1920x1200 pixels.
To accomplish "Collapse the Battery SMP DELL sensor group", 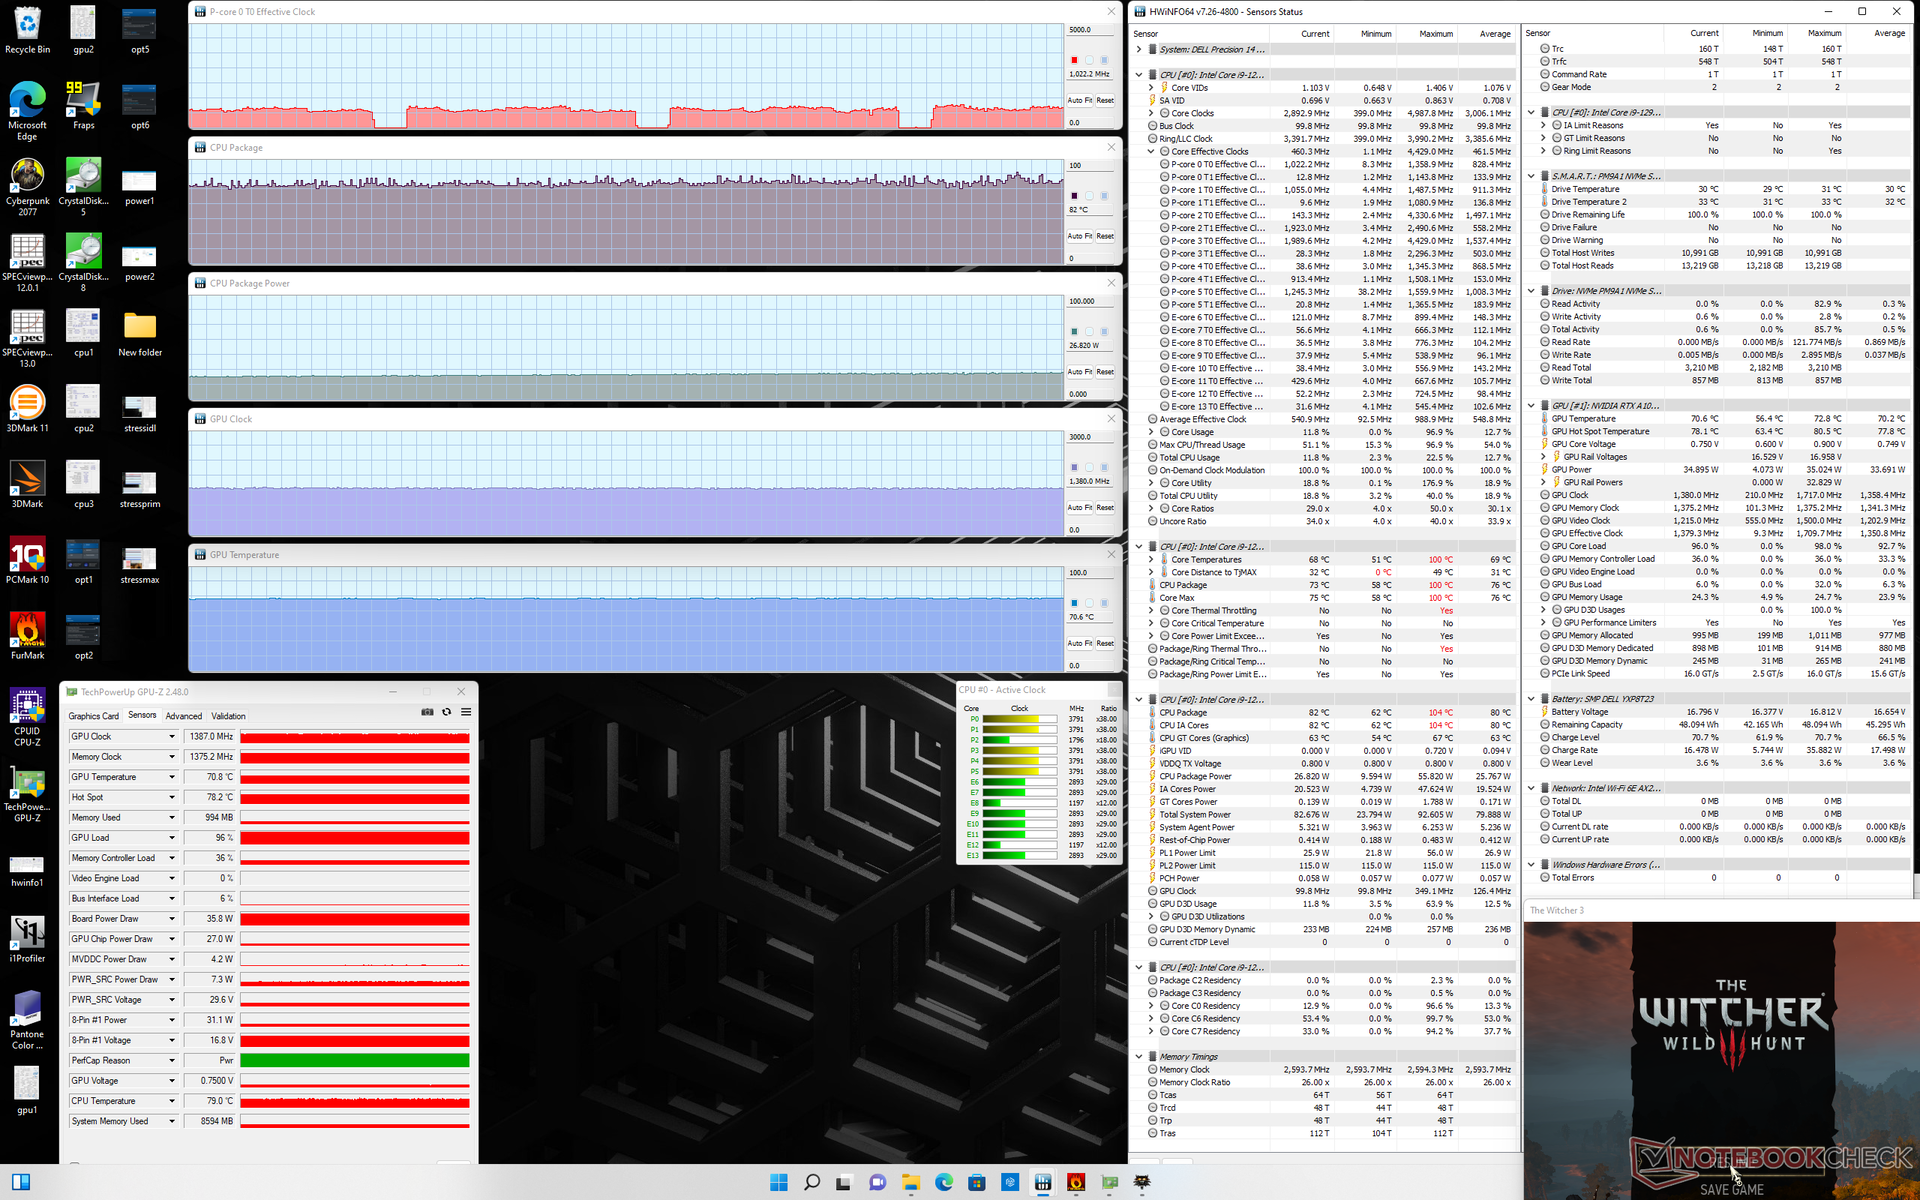I will click(x=1531, y=699).
